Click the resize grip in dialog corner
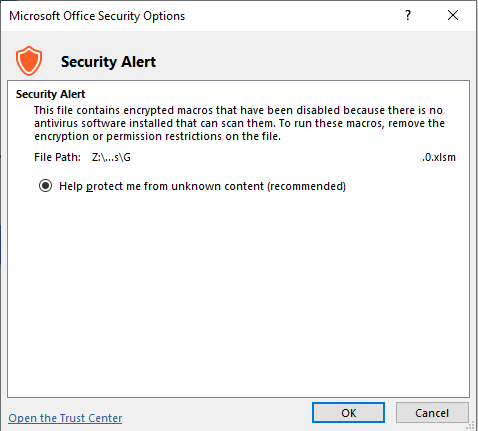 pos(471,425)
